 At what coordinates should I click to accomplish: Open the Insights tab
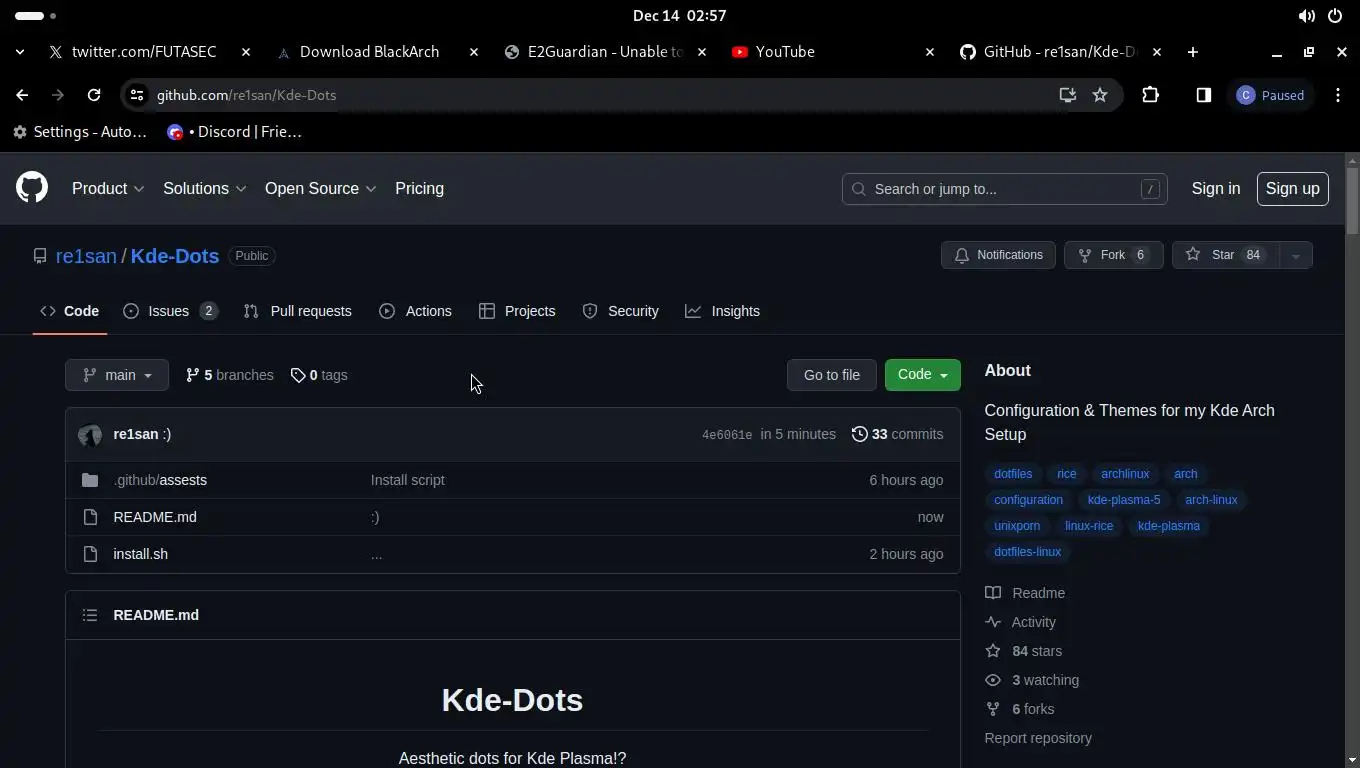tap(722, 311)
